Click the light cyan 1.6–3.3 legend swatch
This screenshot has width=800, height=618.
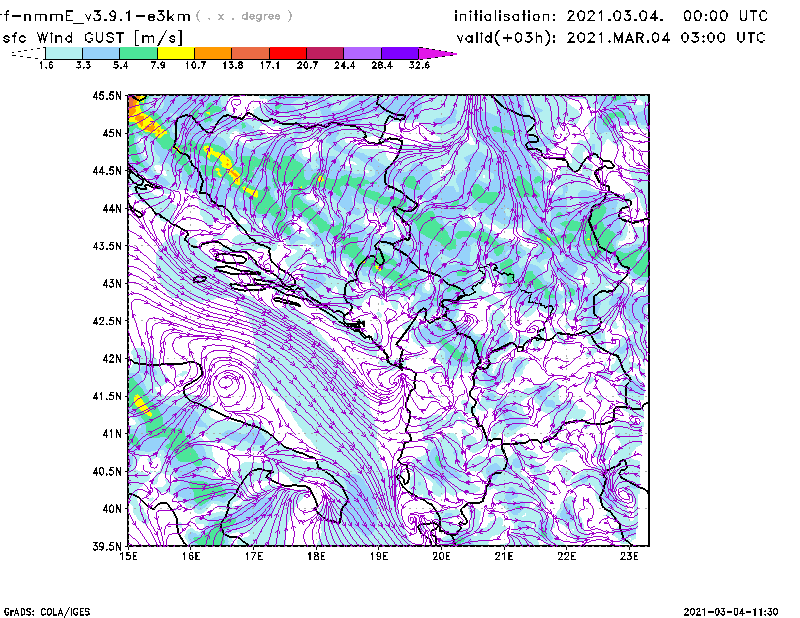pyautogui.click(x=64, y=53)
